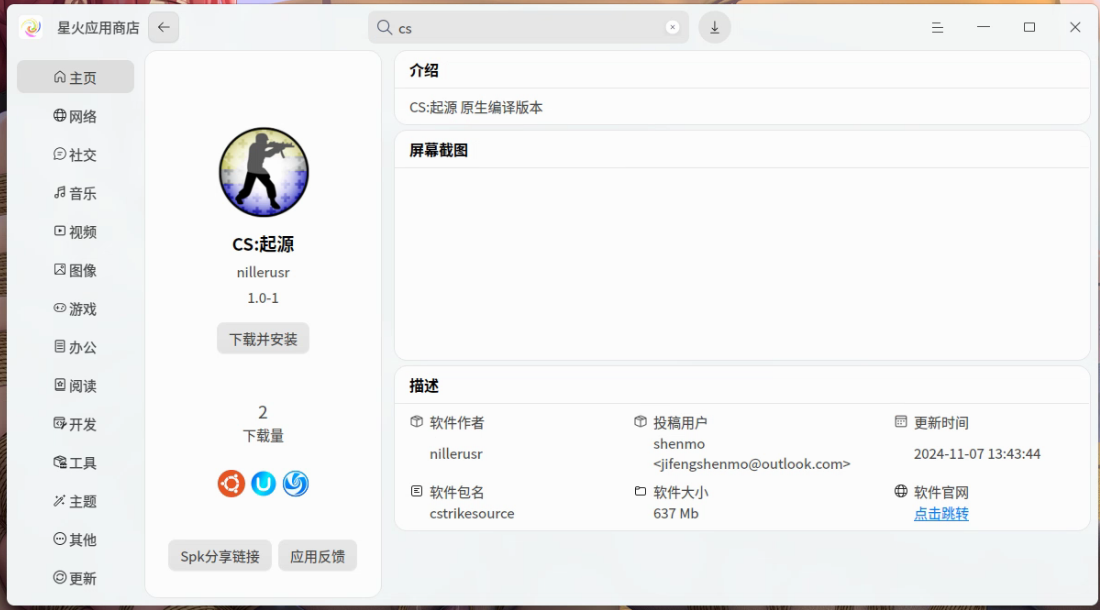Click the download count 2
This screenshot has height=610, width=1100.
263,412
